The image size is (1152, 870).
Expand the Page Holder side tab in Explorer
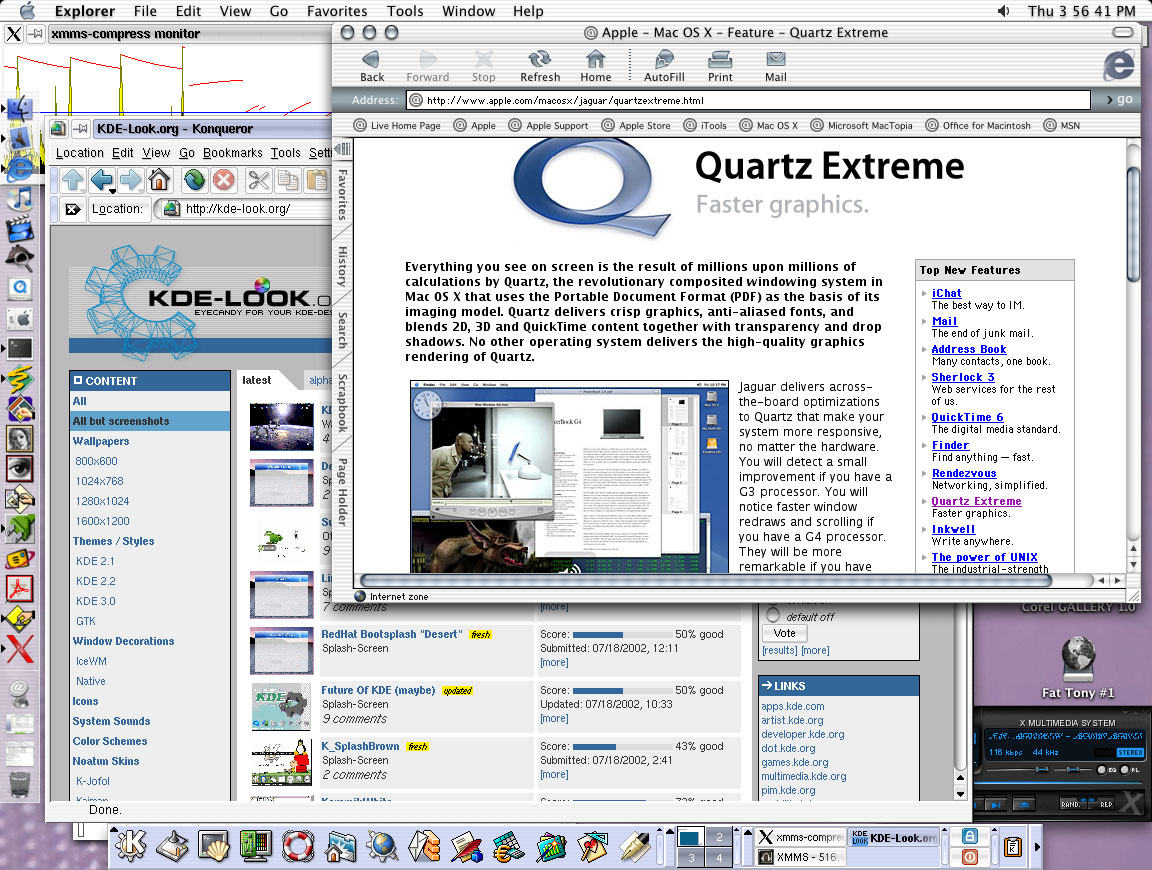342,492
